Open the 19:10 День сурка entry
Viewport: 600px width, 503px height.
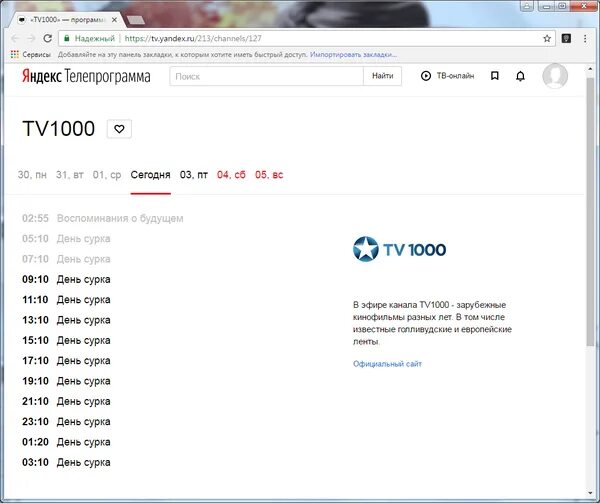(x=66, y=381)
